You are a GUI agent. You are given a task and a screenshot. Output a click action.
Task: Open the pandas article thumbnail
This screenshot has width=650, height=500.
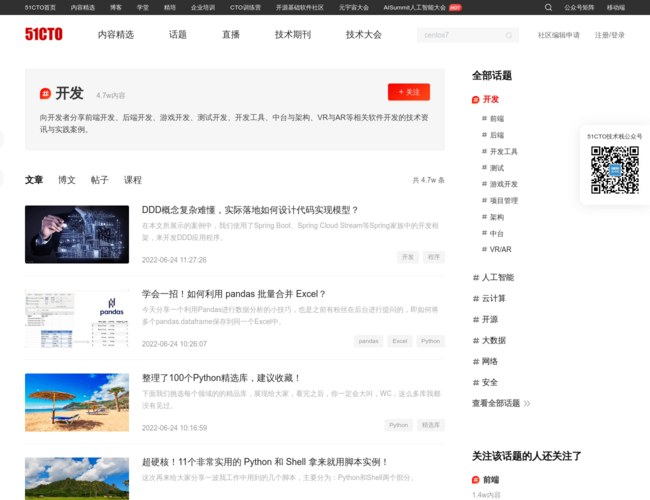[77, 318]
